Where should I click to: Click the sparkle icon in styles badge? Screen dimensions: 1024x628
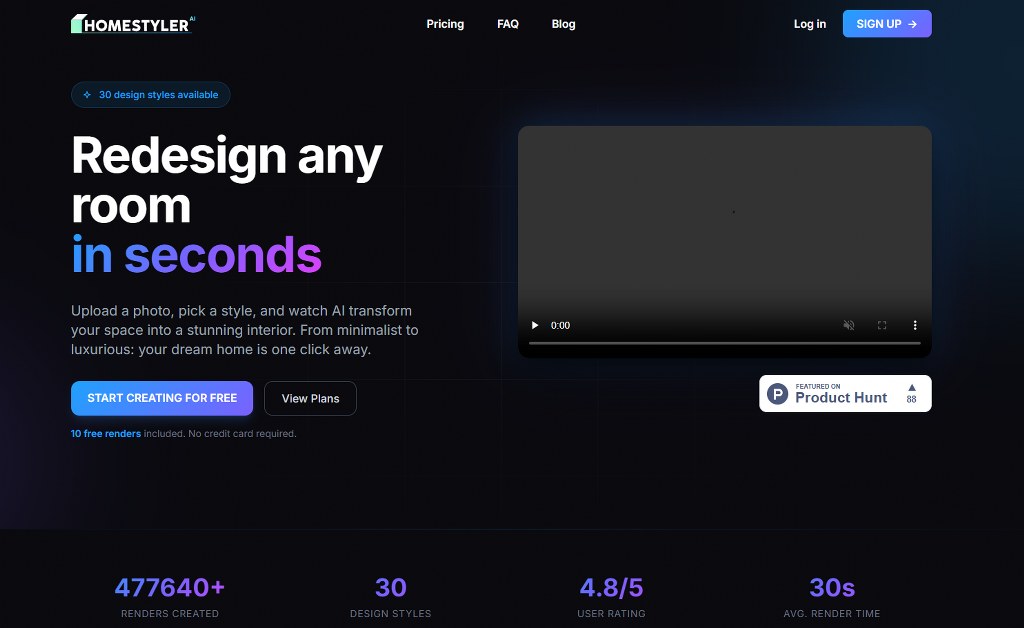point(87,95)
